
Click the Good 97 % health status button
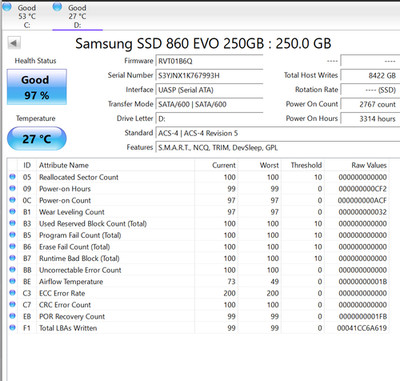pyautogui.click(x=37, y=87)
